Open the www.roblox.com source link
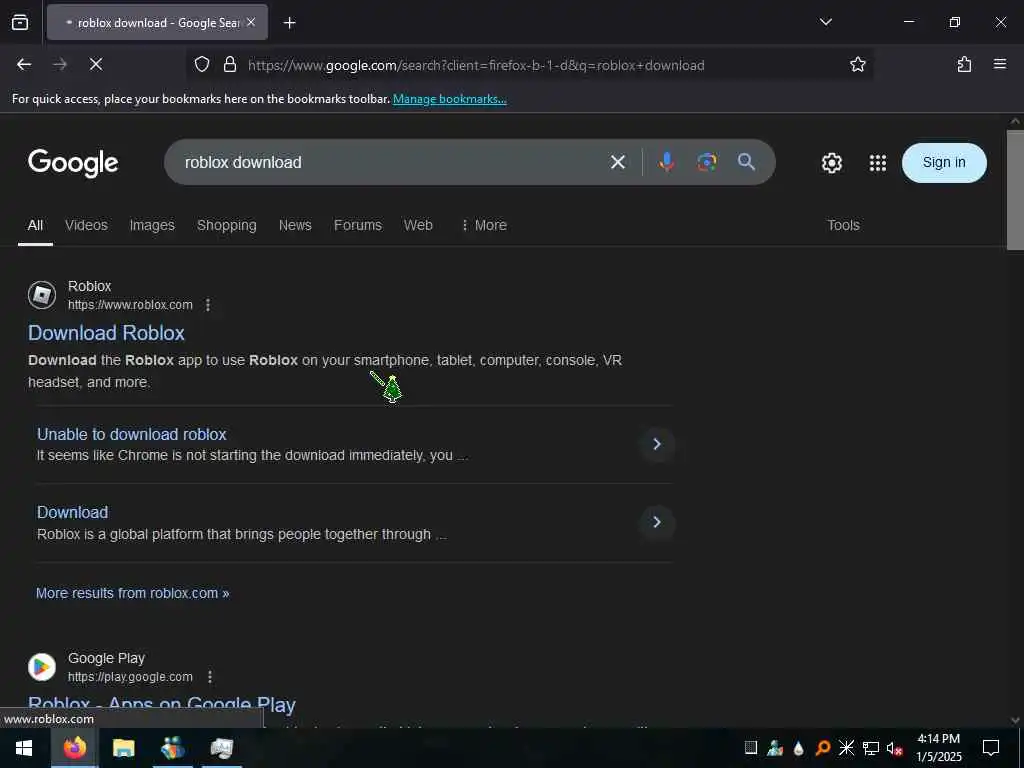Viewport: 1024px width, 768px height. pyautogui.click(x=130, y=305)
